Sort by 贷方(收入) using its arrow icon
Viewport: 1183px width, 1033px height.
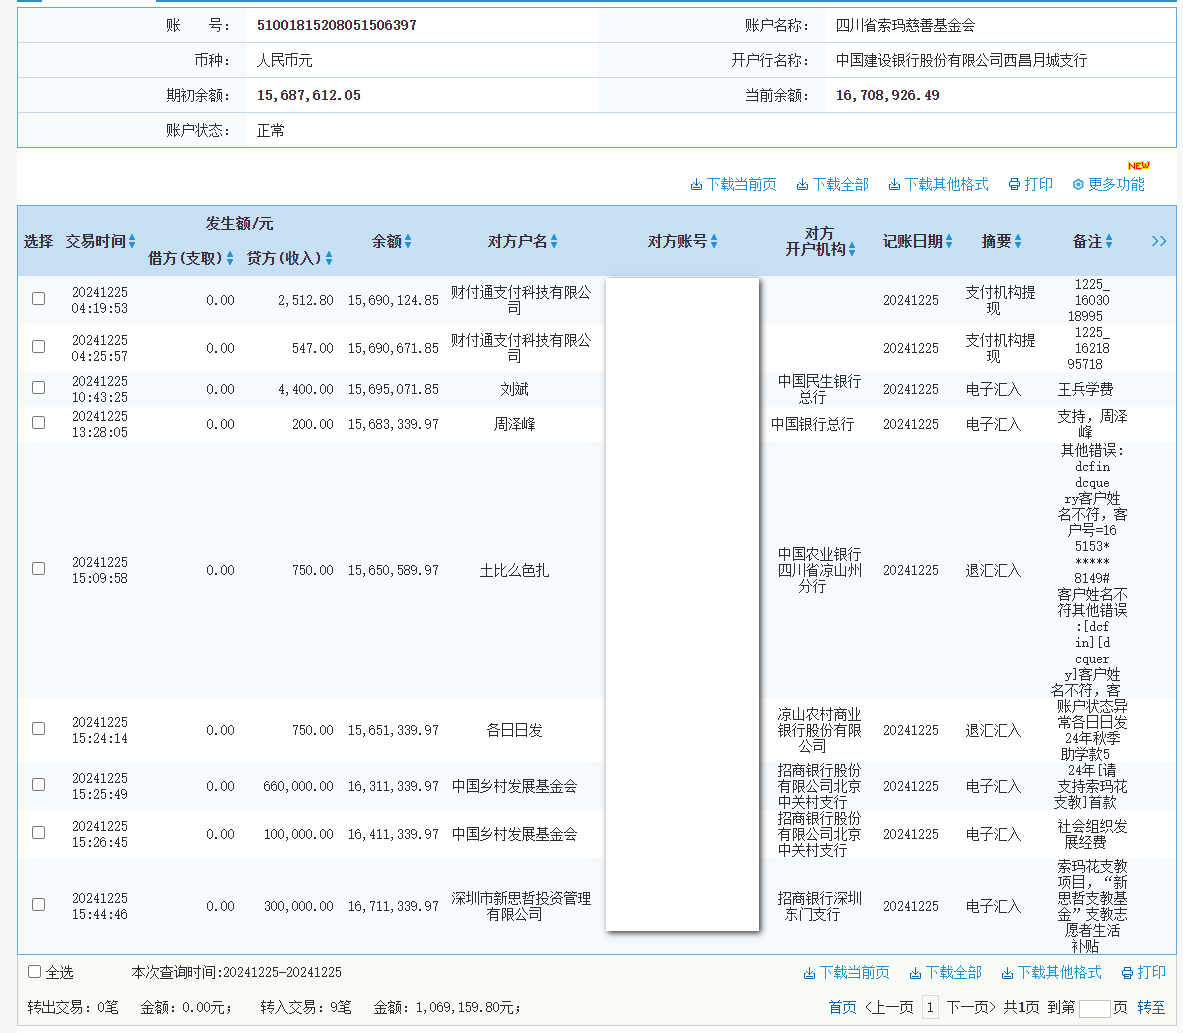(329, 258)
